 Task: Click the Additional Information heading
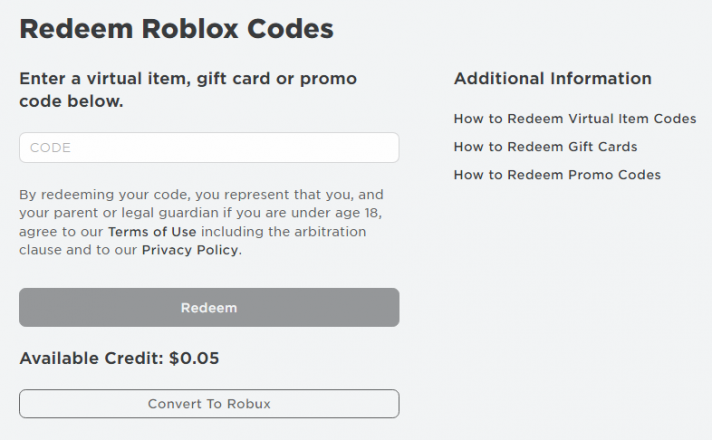click(x=552, y=79)
